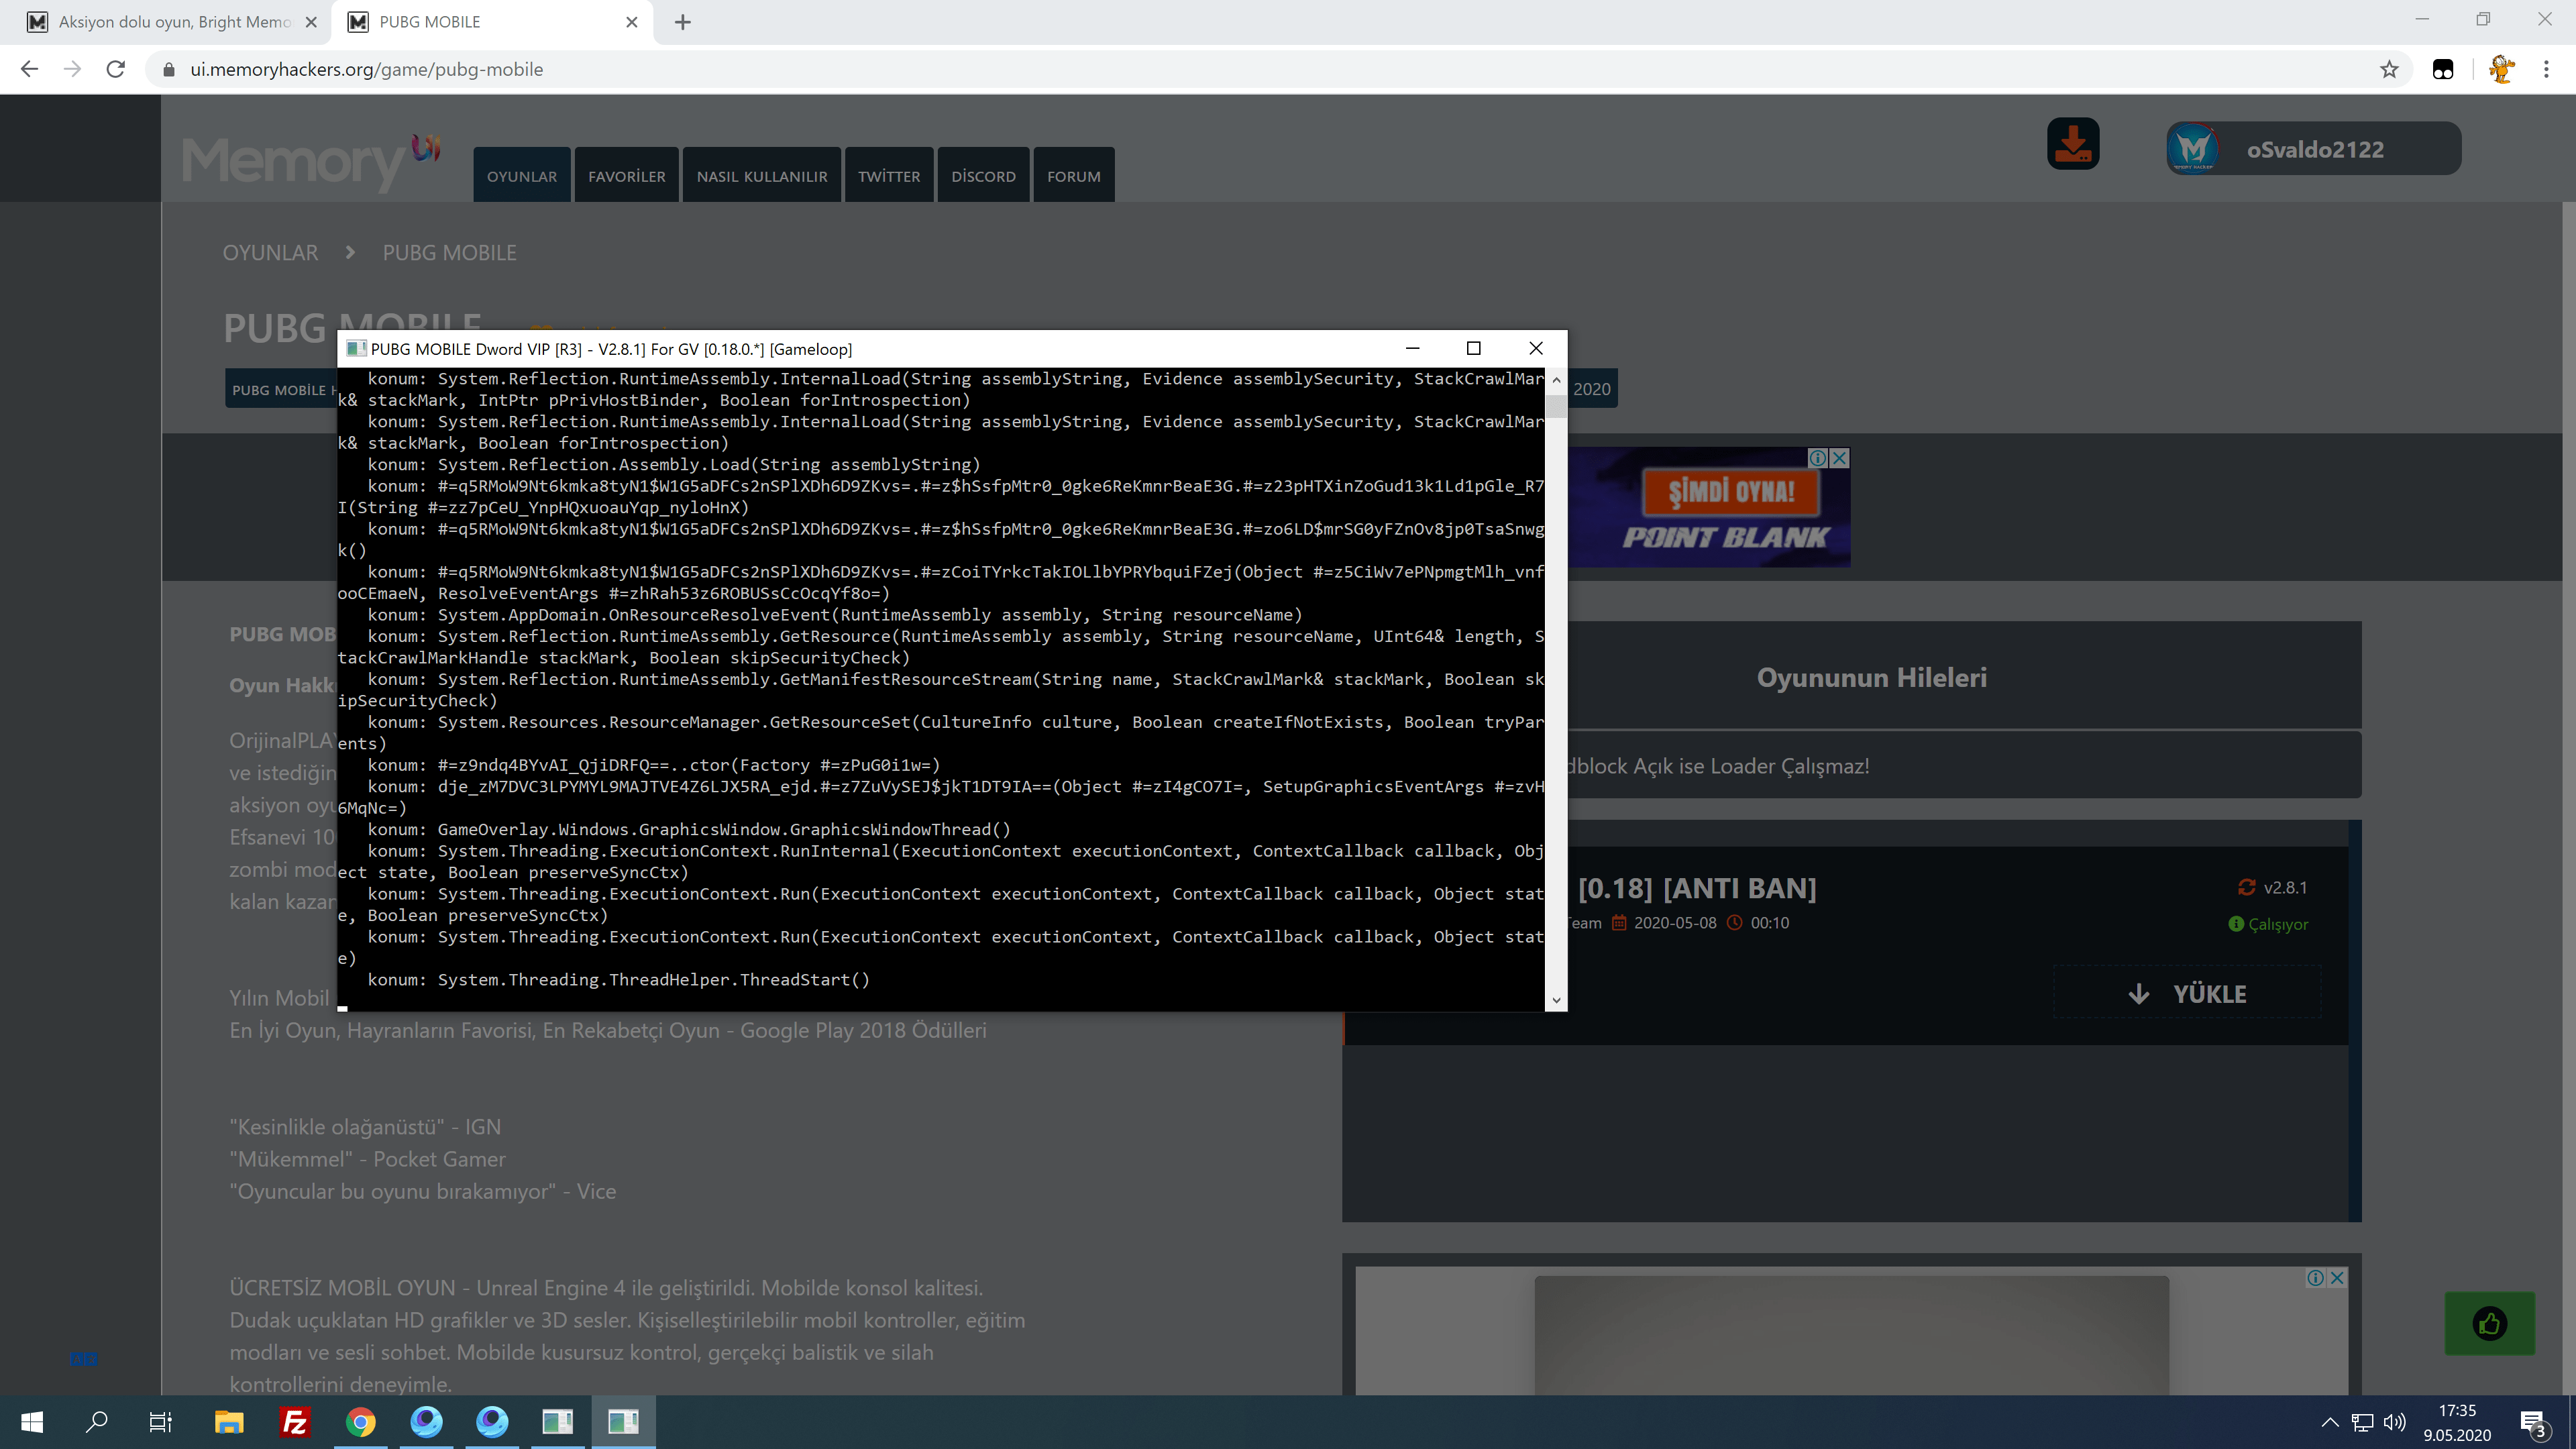Open the FAVORİLER nav item

click(627, 175)
